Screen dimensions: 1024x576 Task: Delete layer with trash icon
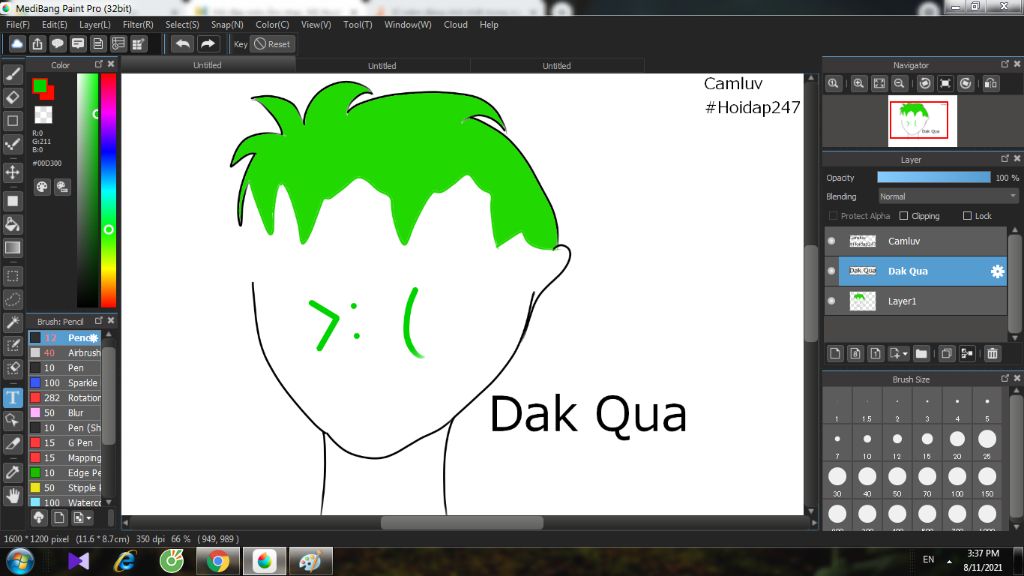tap(992, 353)
